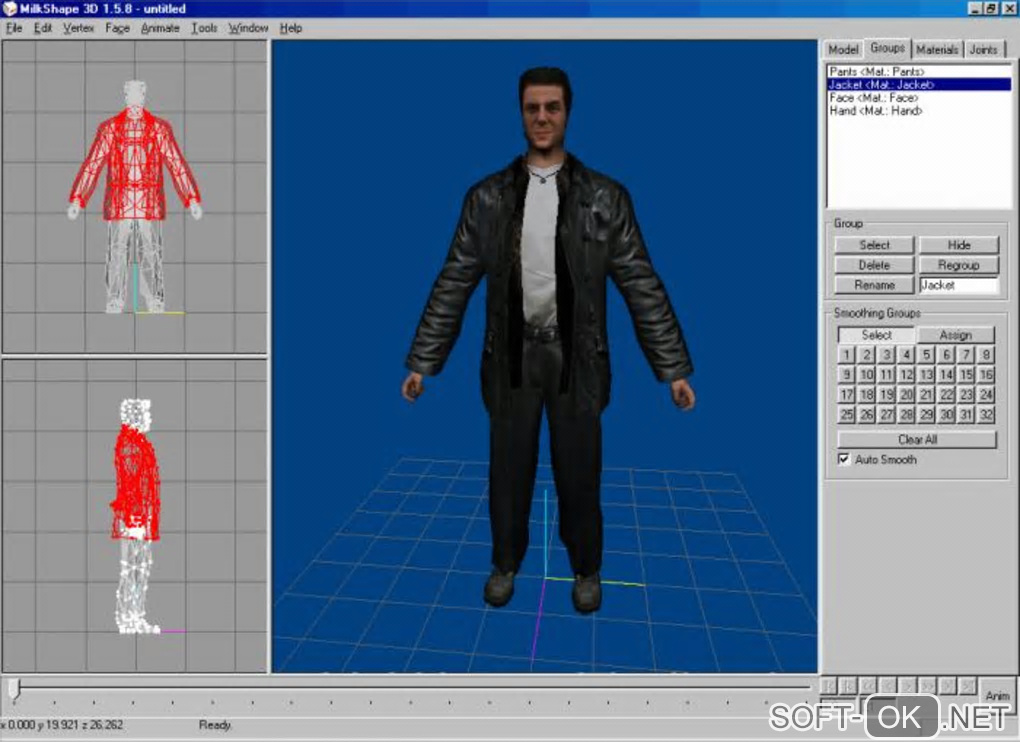Minimize the MilkShape 3D window
The height and width of the screenshot is (742, 1020).
point(974,8)
